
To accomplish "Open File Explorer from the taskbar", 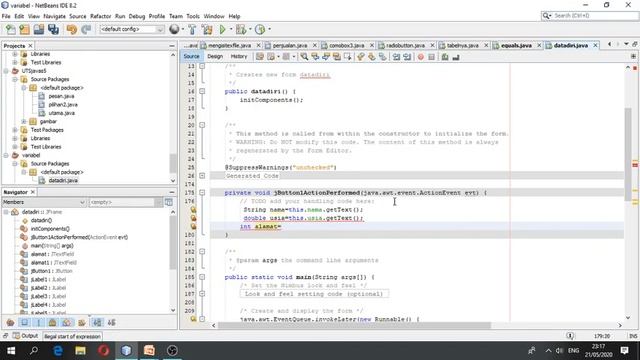I will [80, 350].
